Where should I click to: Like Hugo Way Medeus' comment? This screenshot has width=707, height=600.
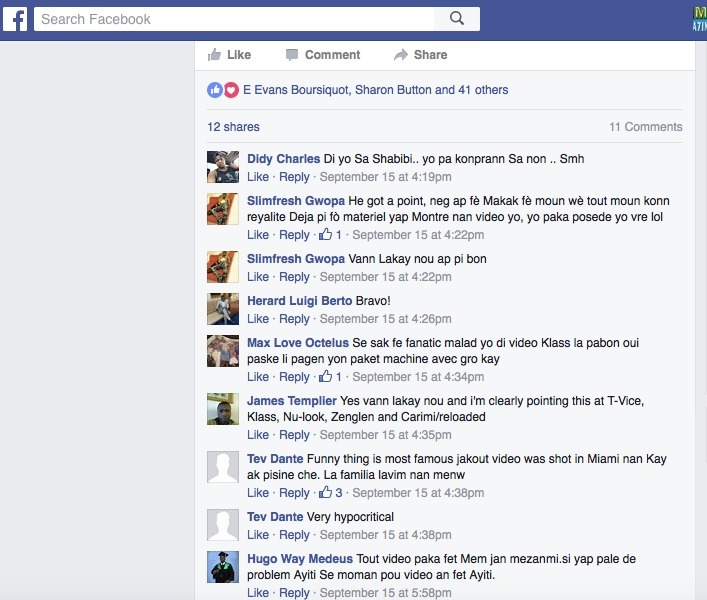pyautogui.click(x=258, y=593)
